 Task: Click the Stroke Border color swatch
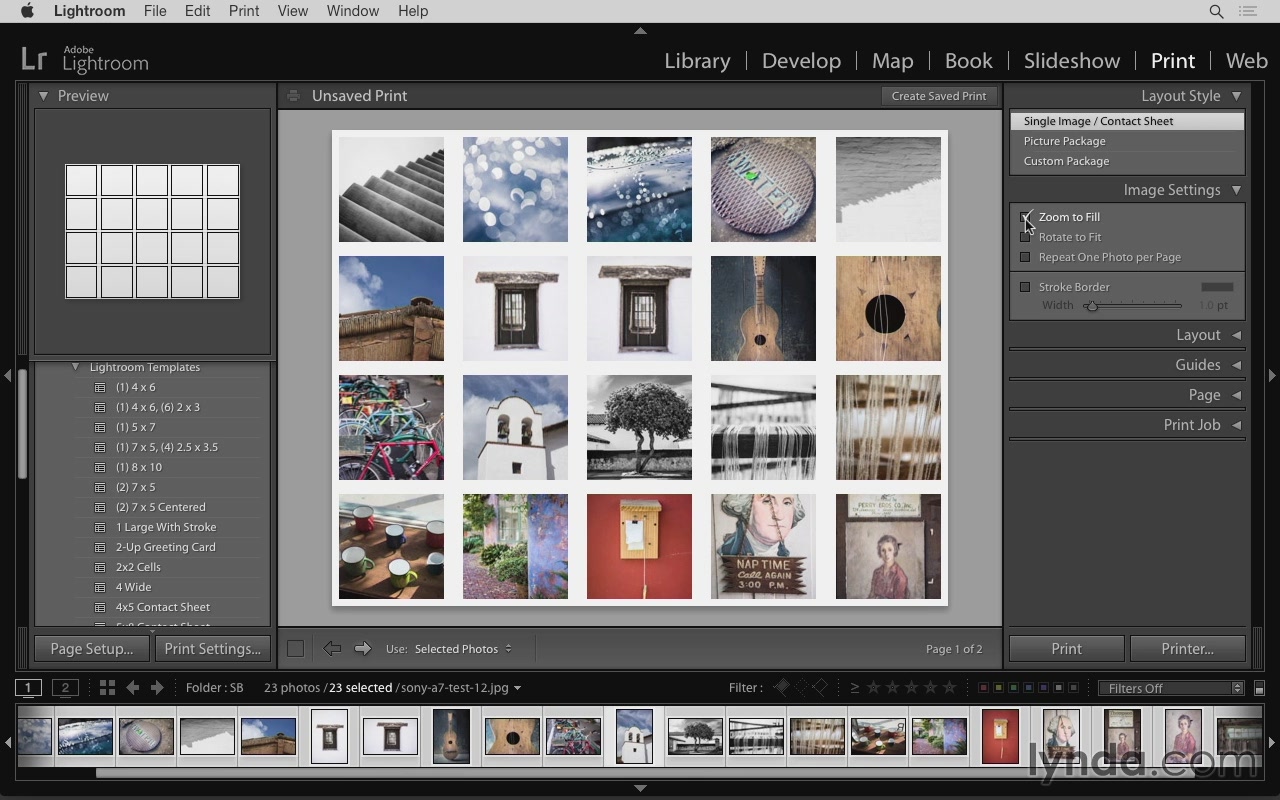[x=1217, y=287]
